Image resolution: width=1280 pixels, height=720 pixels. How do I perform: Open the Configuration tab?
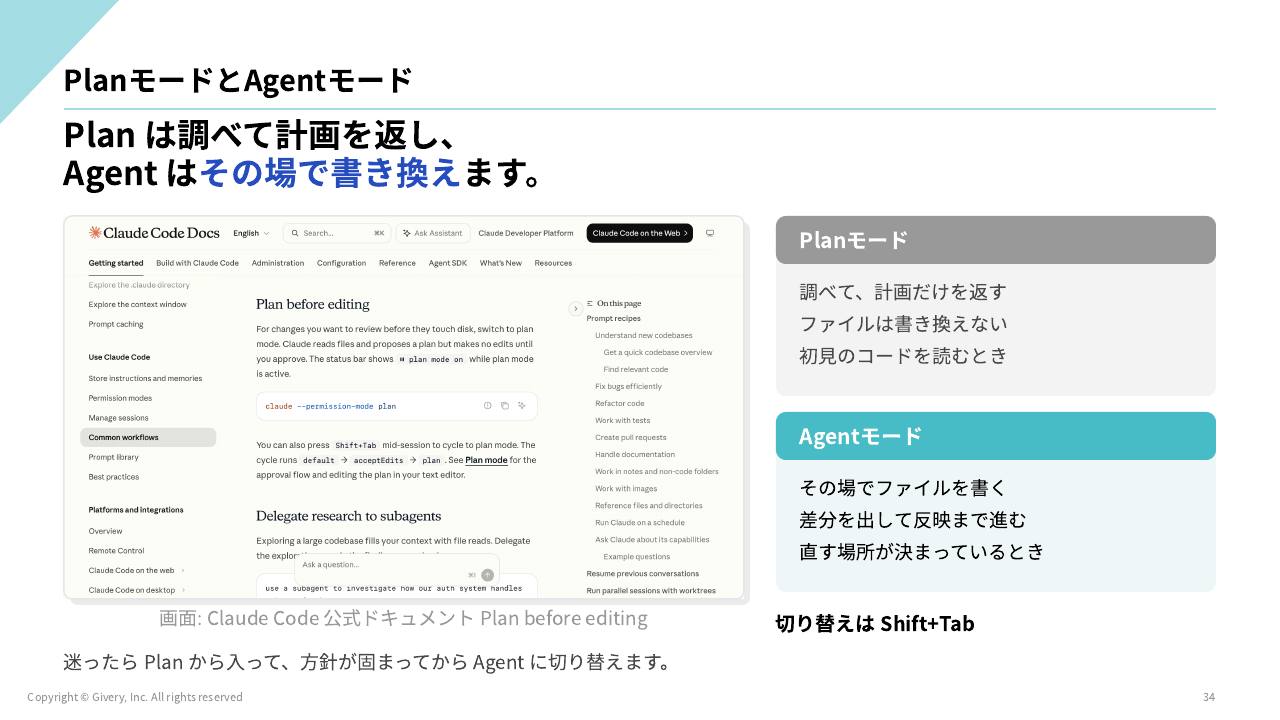[x=342, y=263]
